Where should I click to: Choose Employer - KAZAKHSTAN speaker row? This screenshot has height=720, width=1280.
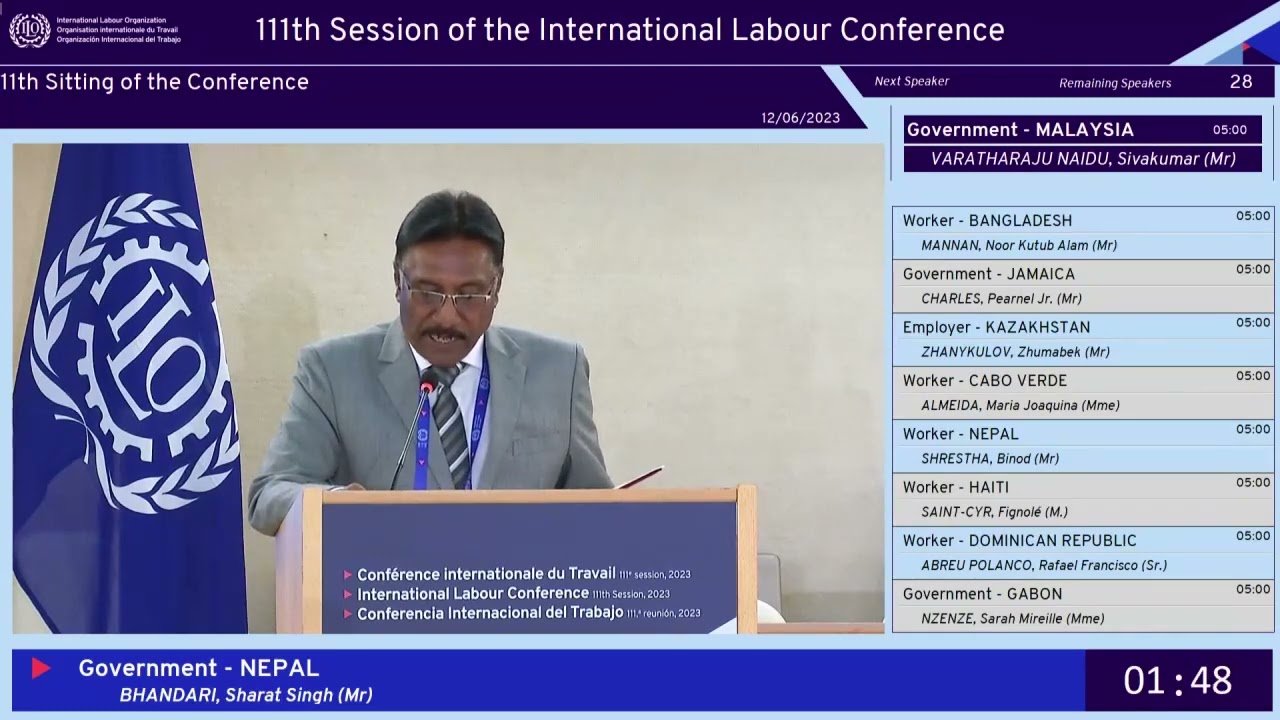click(1082, 339)
